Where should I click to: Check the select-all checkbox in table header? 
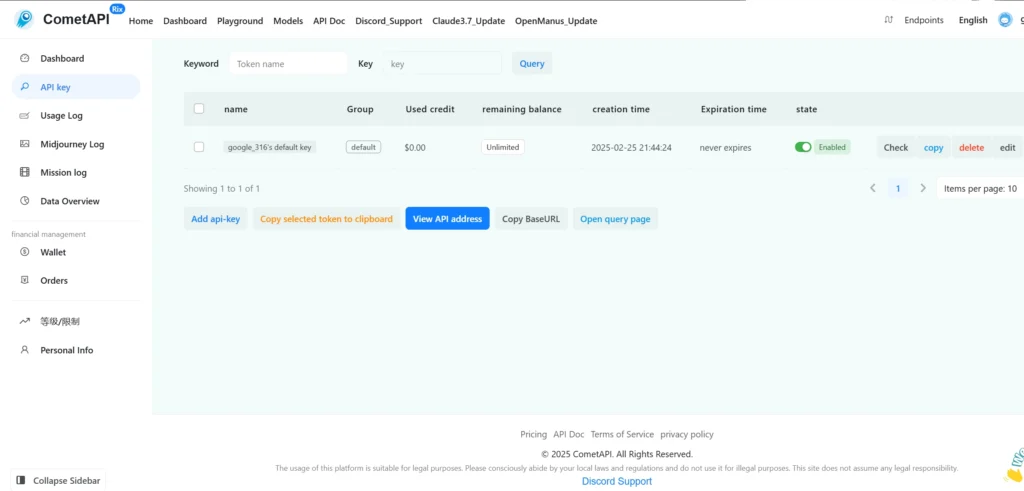pyautogui.click(x=199, y=109)
